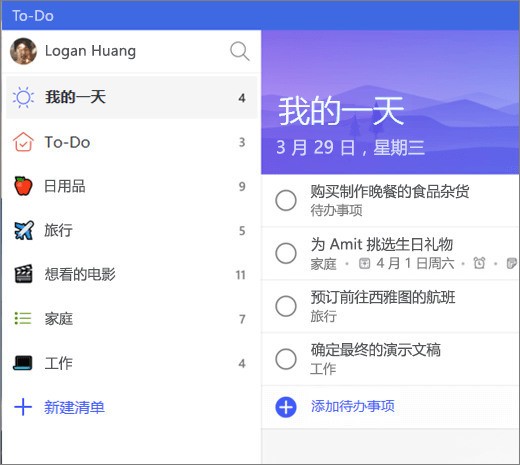Open the 家庭 list in sidebar
520x465 pixels.
pyautogui.click(x=131, y=319)
